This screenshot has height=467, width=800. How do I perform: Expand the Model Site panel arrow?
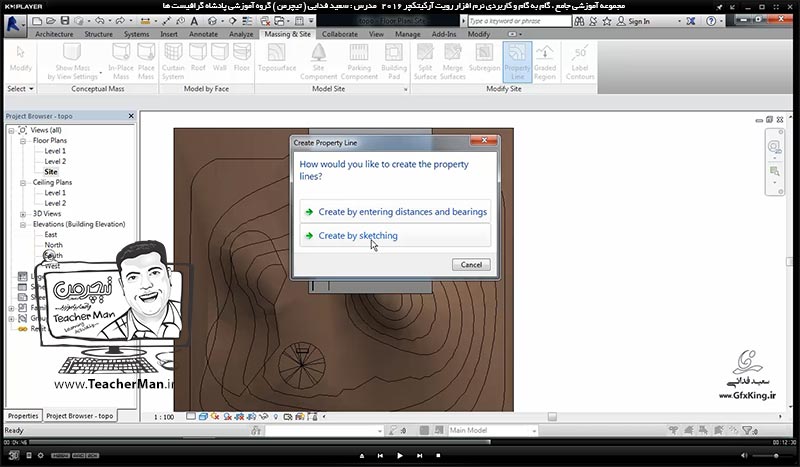406,89
